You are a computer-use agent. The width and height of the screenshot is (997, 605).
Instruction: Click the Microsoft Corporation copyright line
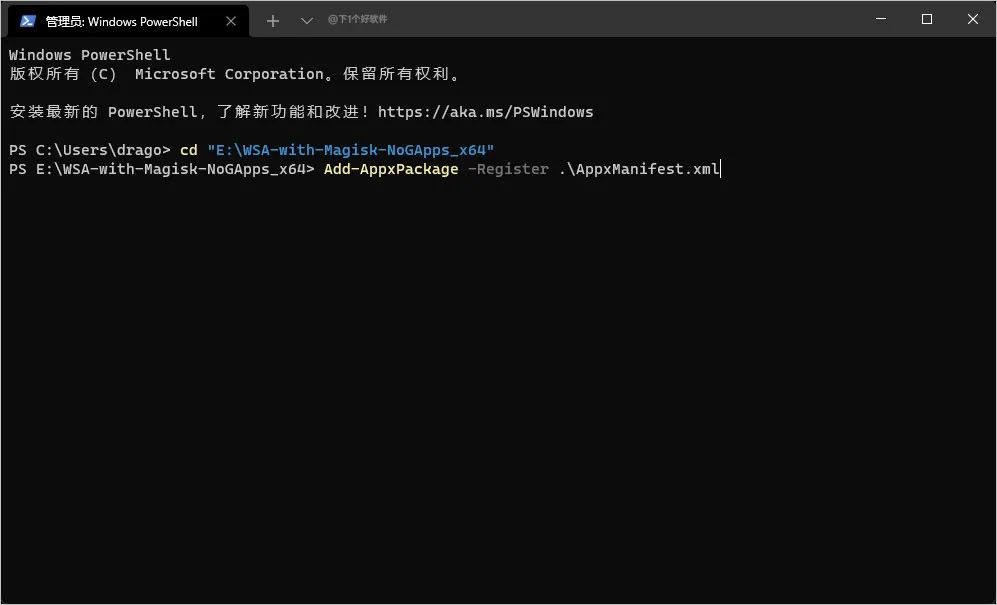[x=233, y=74]
